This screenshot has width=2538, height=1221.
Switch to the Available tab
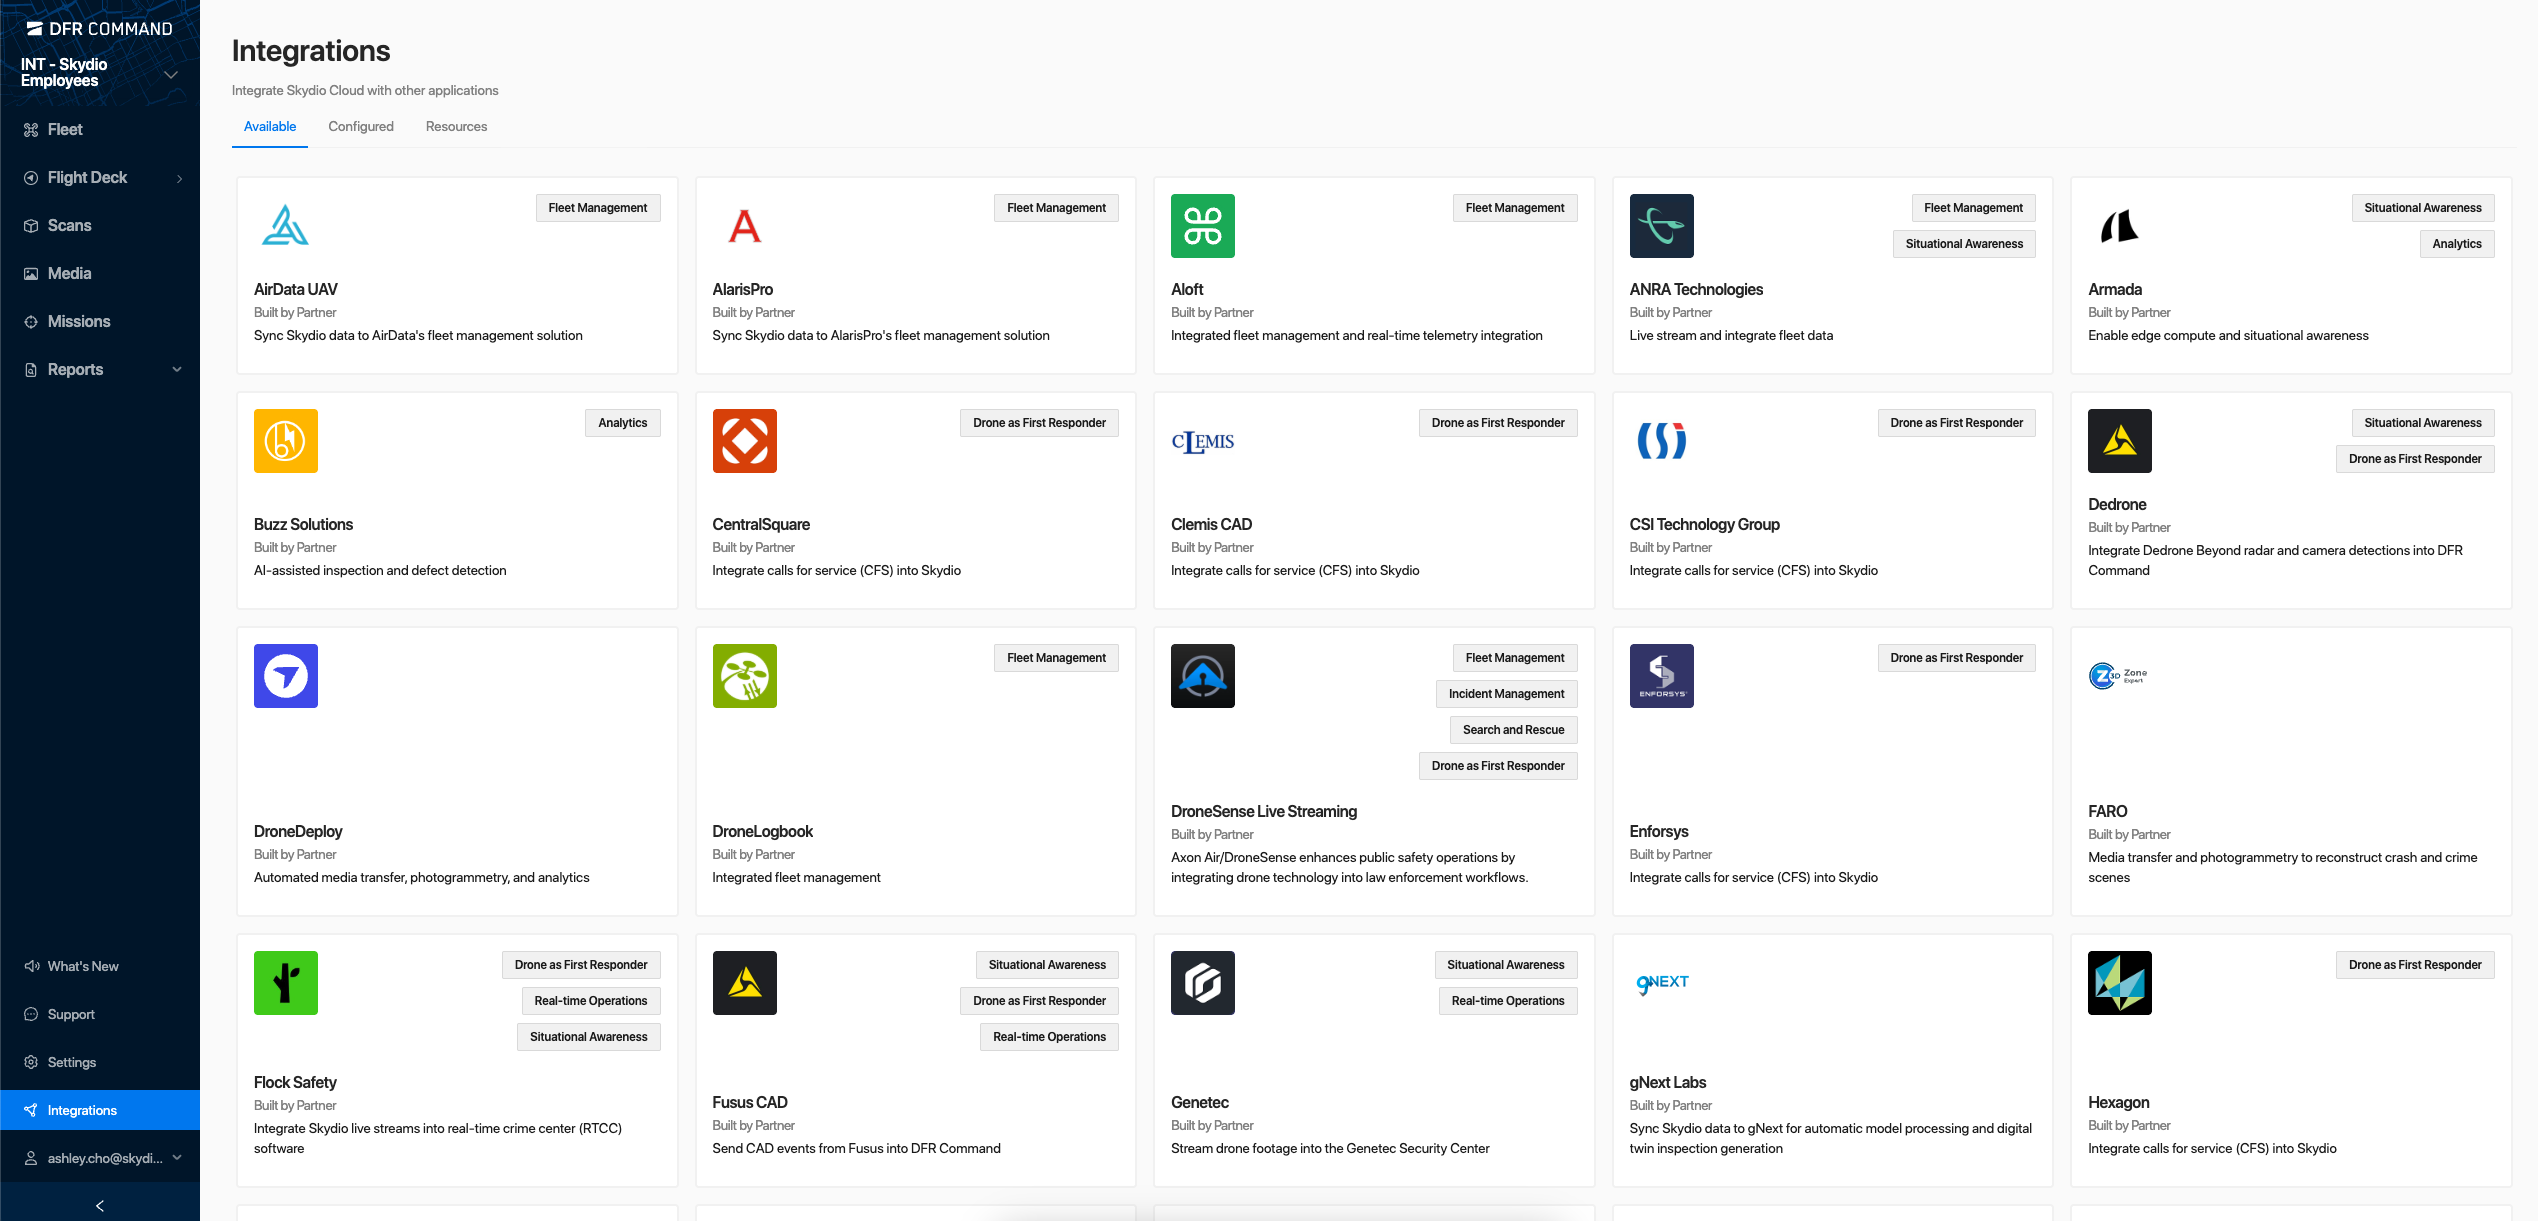(x=270, y=127)
